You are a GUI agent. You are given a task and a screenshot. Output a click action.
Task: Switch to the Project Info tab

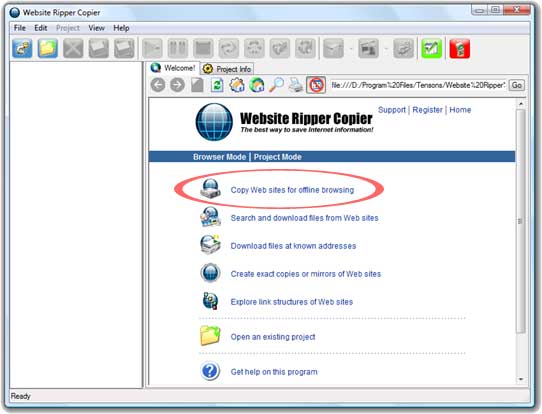pos(227,69)
